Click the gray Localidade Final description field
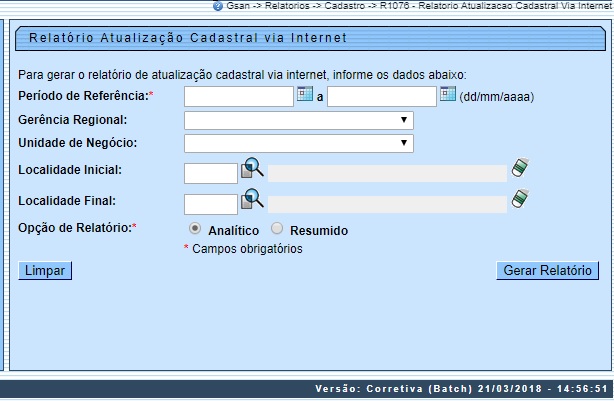The height and width of the screenshot is (401, 614). click(x=387, y=204)
